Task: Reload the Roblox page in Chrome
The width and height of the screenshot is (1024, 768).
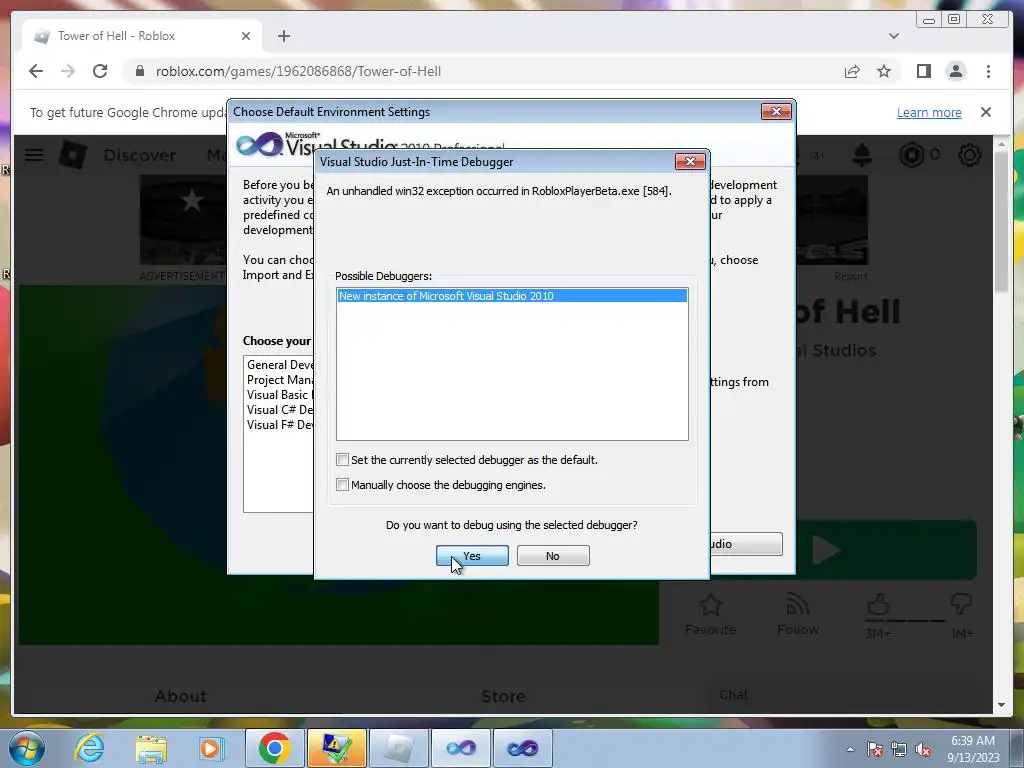Action: [100, 71]
